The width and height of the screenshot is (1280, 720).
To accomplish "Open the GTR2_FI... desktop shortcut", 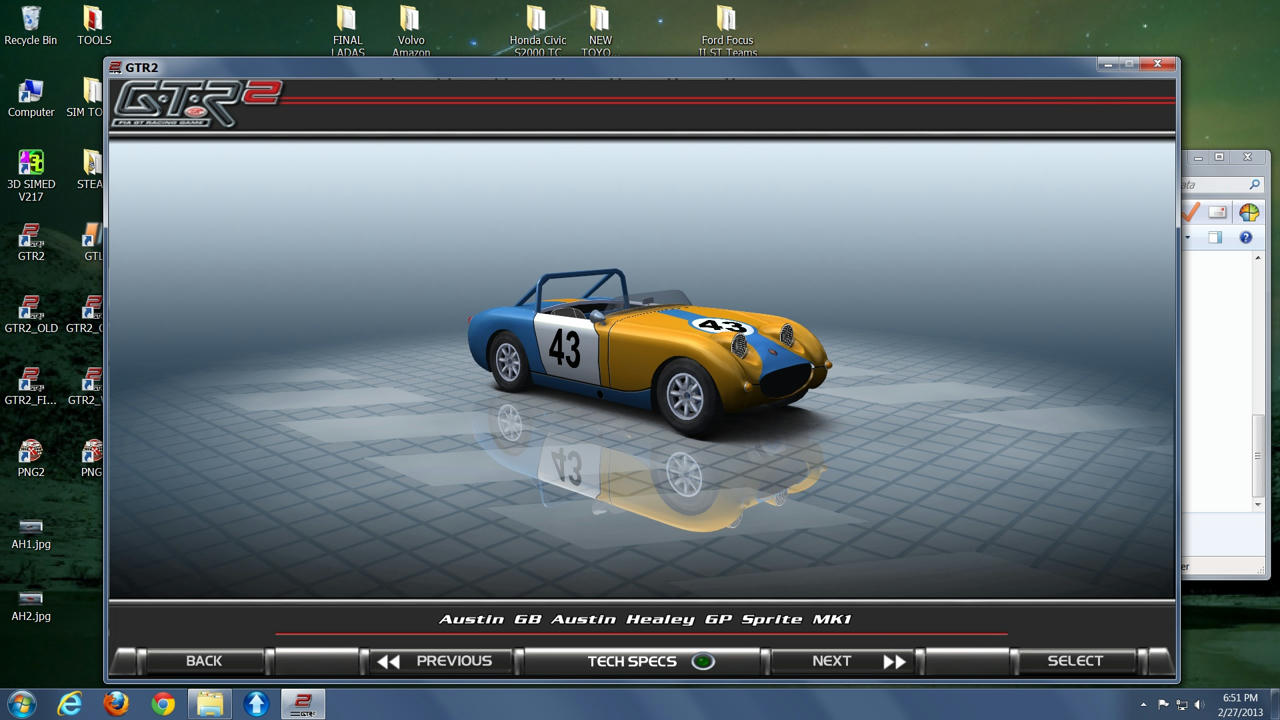I will coord(31,386).
